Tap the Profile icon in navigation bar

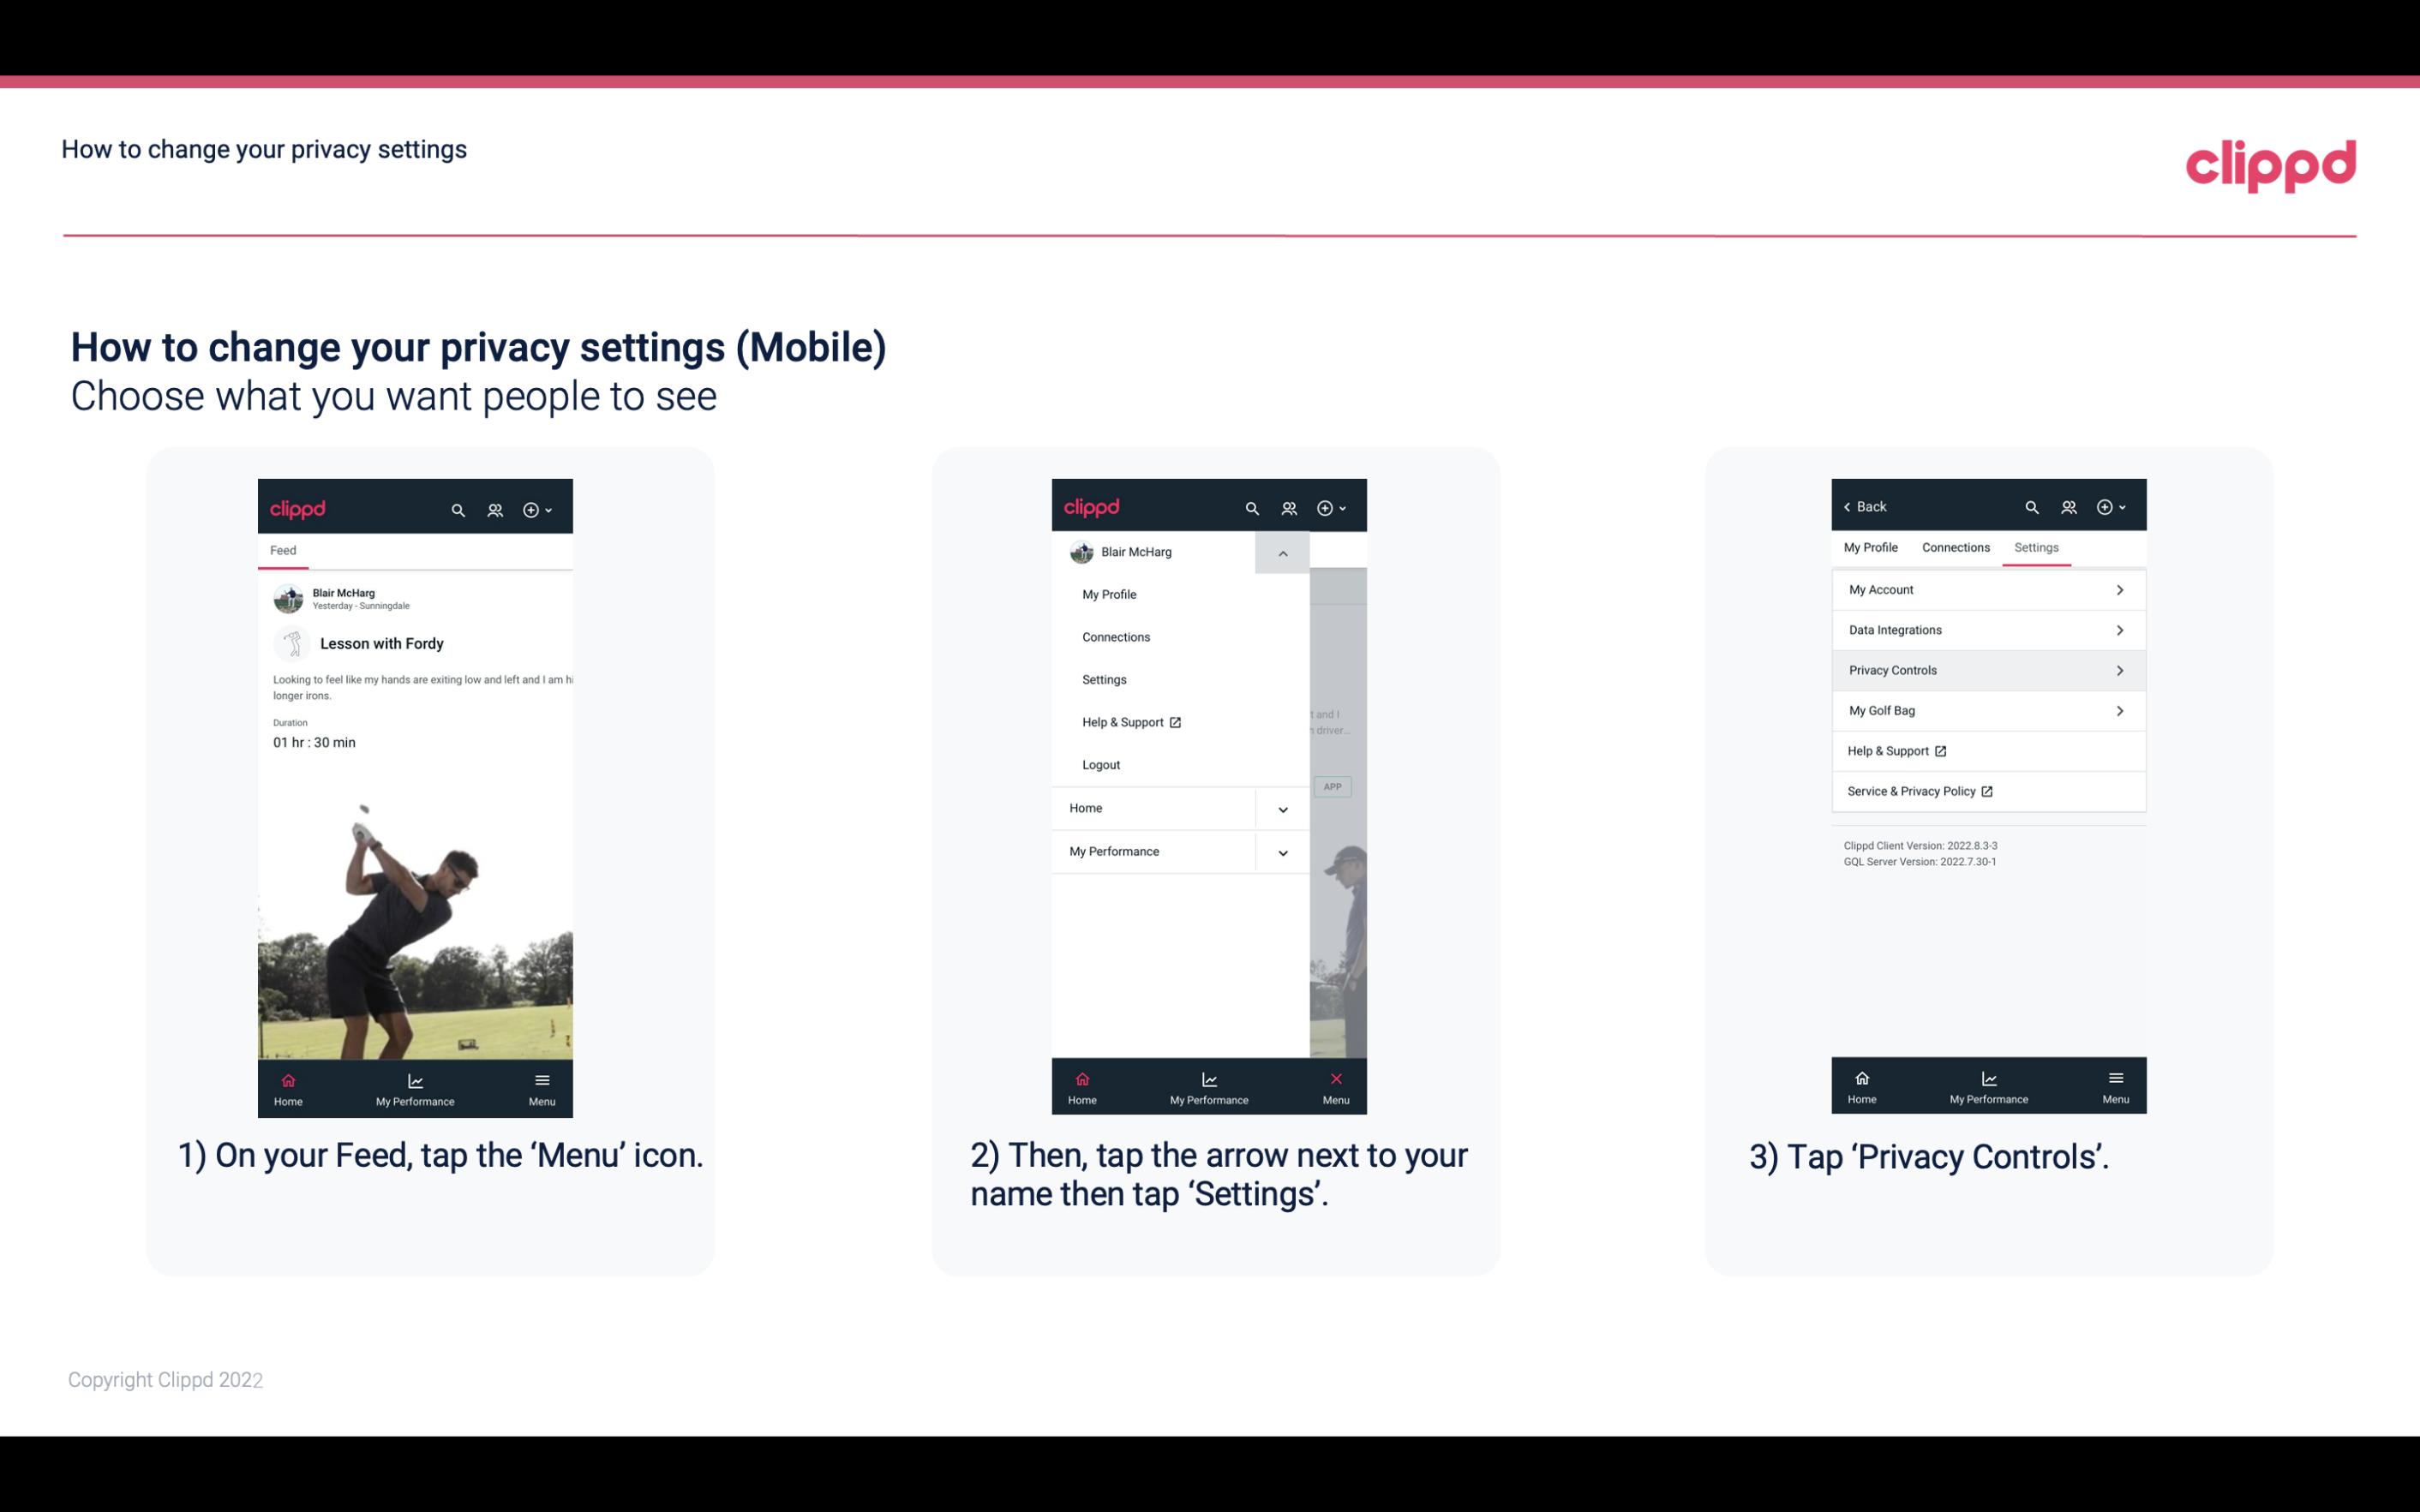click(x=493, y=507)
